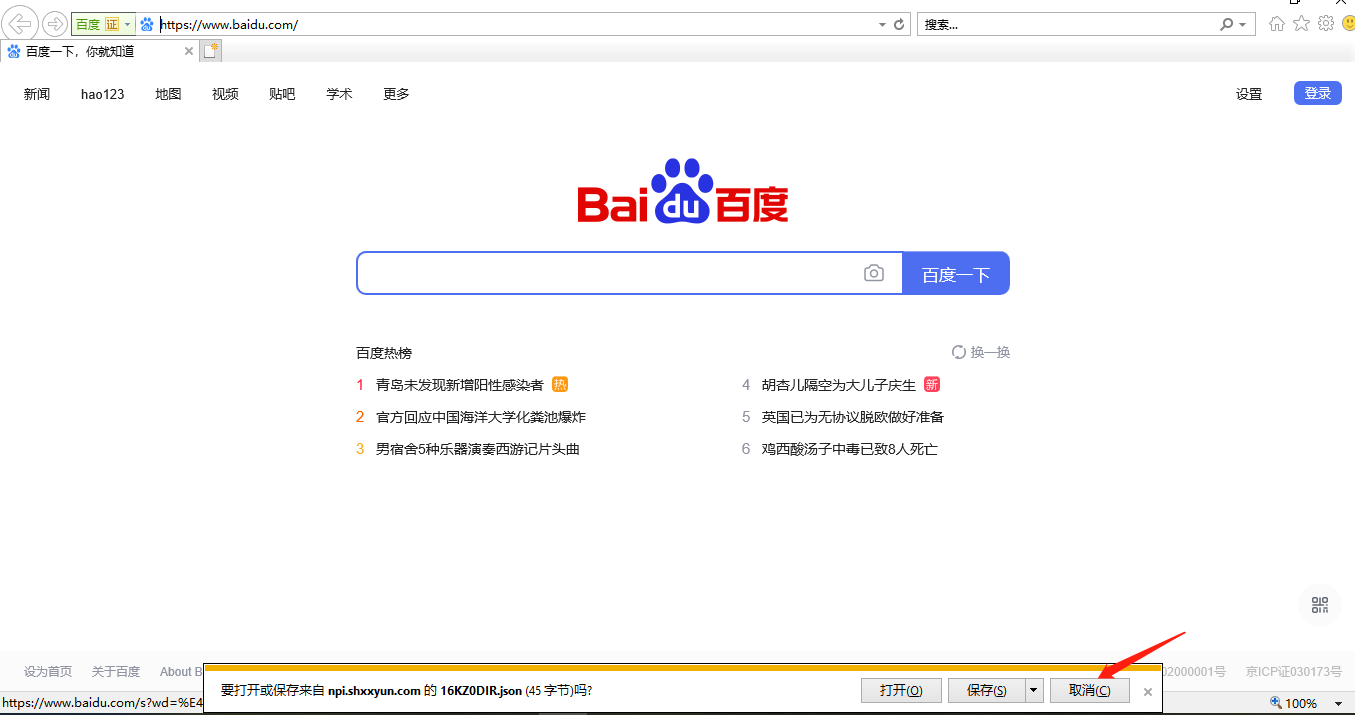Open the dropdown arrow next to 保存(S)
The height and width of the screenshot is (715, 1355).
pos(1034,690)
